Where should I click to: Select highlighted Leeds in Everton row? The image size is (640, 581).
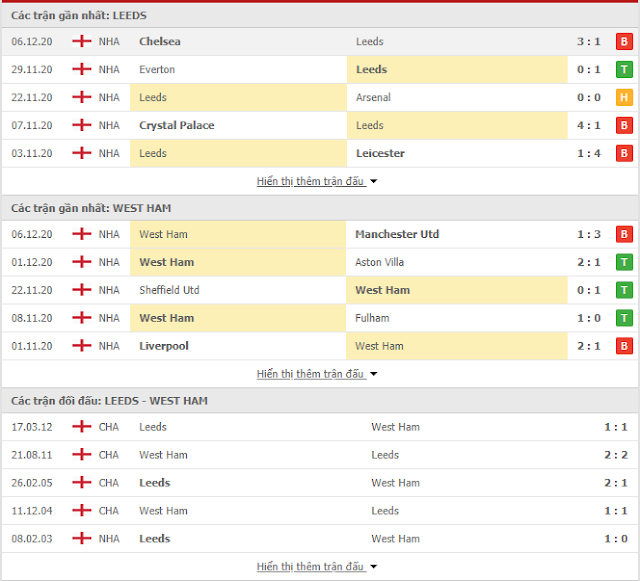coord(371,69)
